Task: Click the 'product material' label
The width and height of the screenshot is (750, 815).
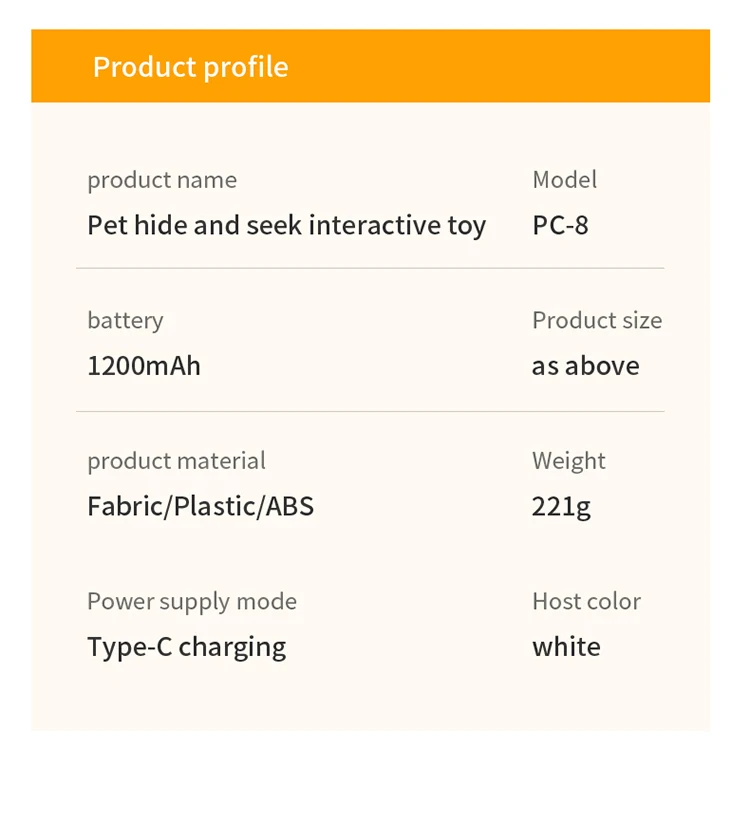Action: (x=176, y=461)
